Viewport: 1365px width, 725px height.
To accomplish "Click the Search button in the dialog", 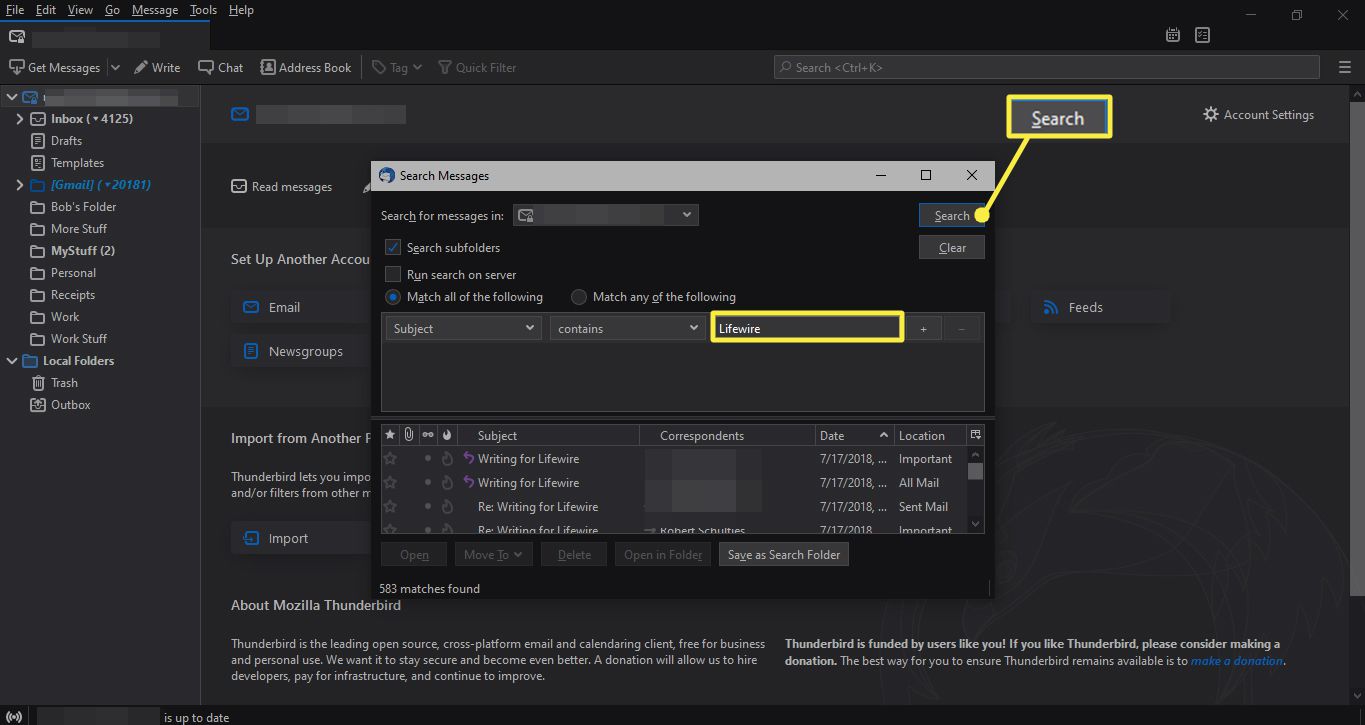I will (952, 215).
